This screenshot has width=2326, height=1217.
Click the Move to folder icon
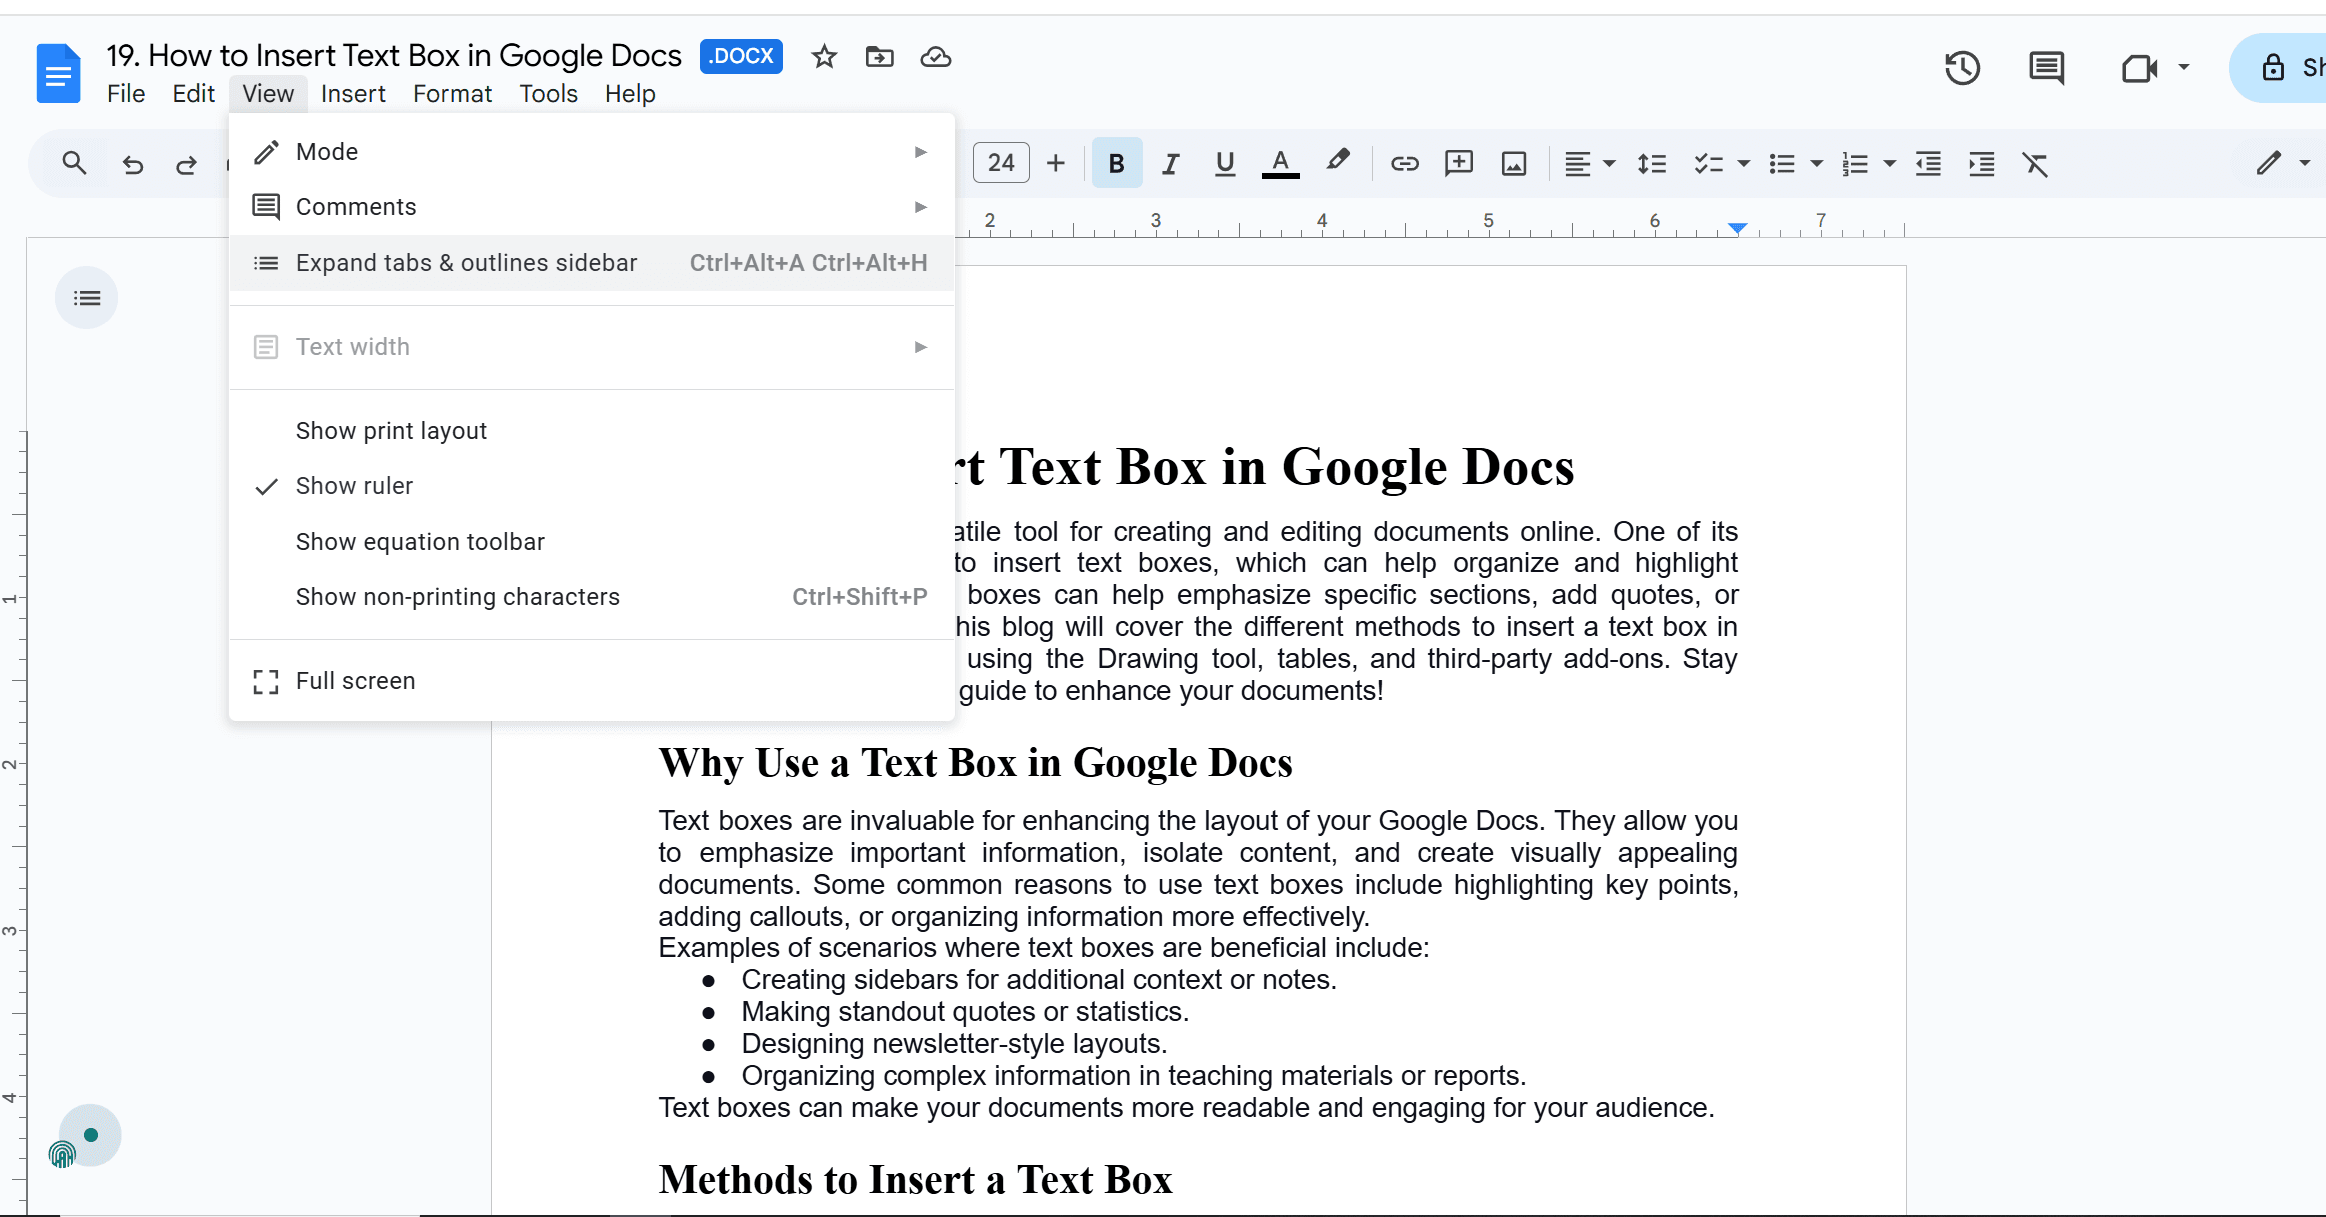[x=880, y=57]
